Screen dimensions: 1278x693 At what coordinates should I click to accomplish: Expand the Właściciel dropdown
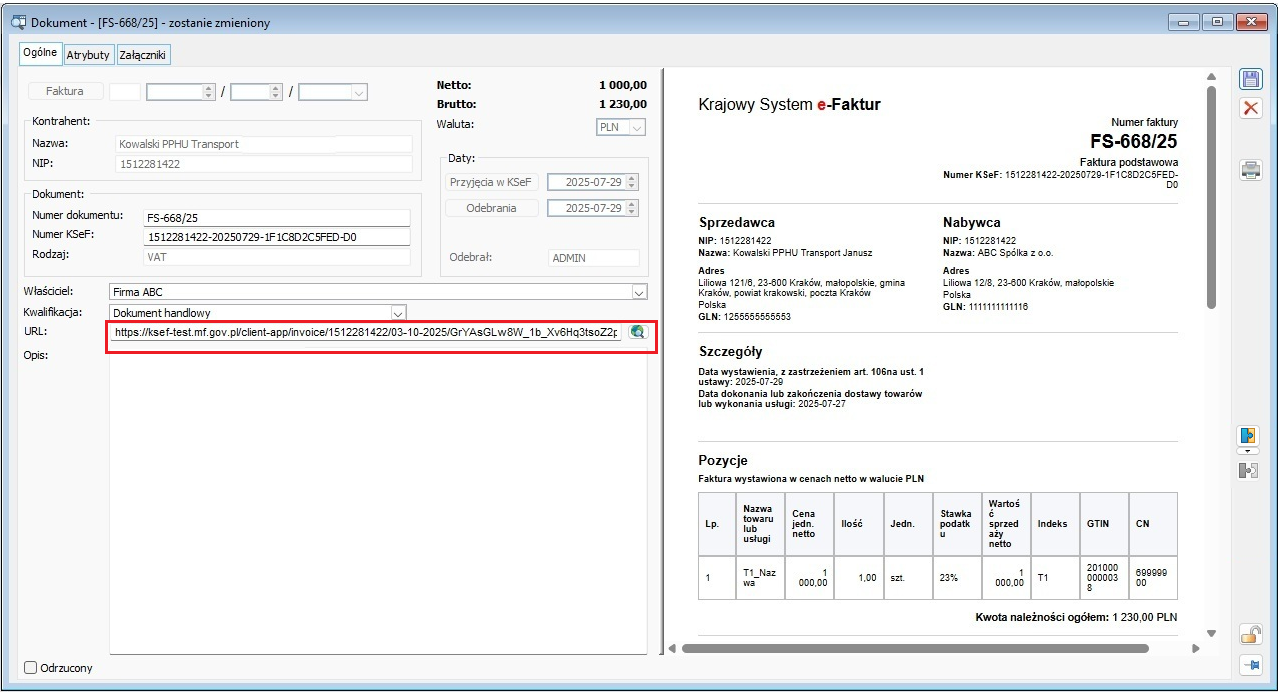[x=639, y=292]
